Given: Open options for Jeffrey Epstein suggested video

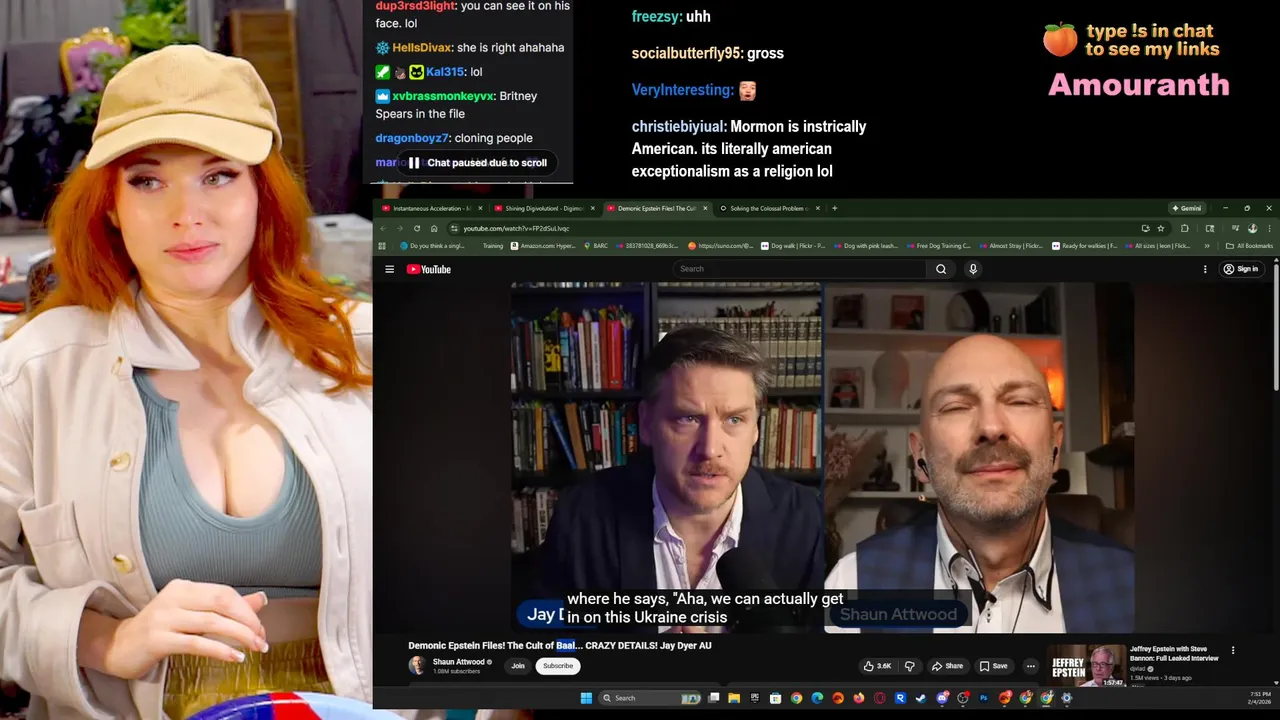Looking at the screenshot, I should pyautogui.click(x=1233, y=650).
